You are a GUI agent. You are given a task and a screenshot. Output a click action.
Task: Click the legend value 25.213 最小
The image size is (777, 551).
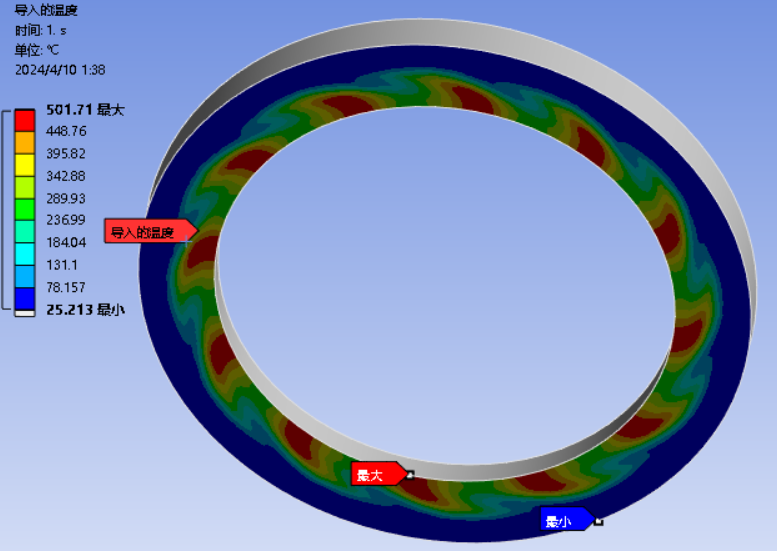coord(85,310)
